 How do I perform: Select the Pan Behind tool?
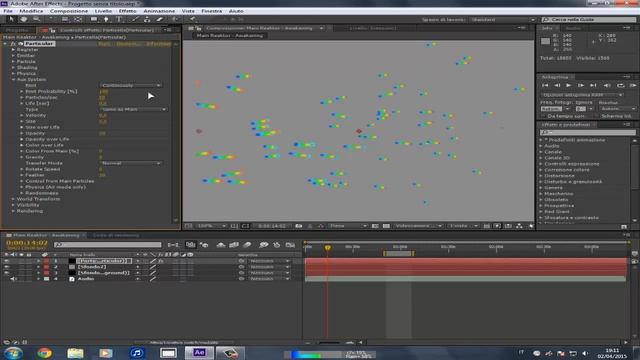[78, 19]
